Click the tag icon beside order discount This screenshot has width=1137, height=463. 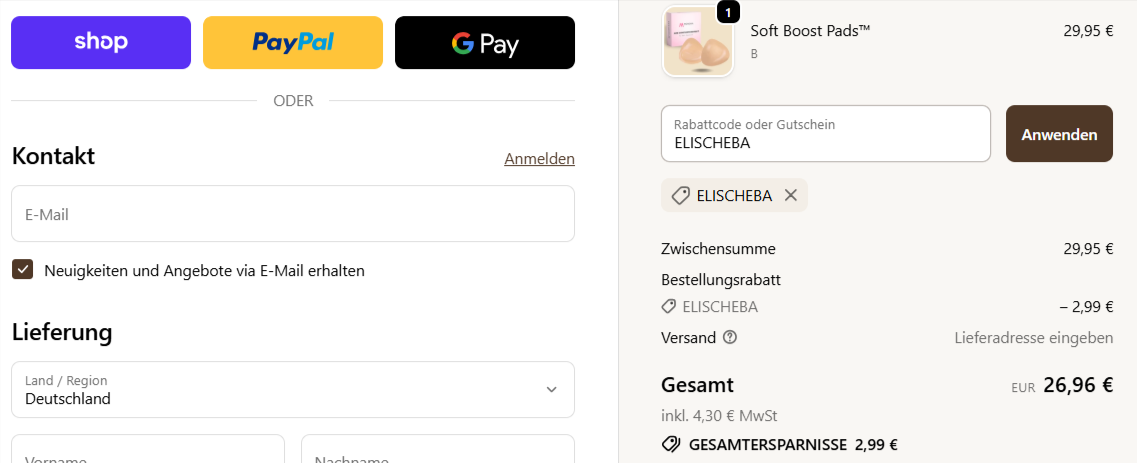(x=669, y=307)
